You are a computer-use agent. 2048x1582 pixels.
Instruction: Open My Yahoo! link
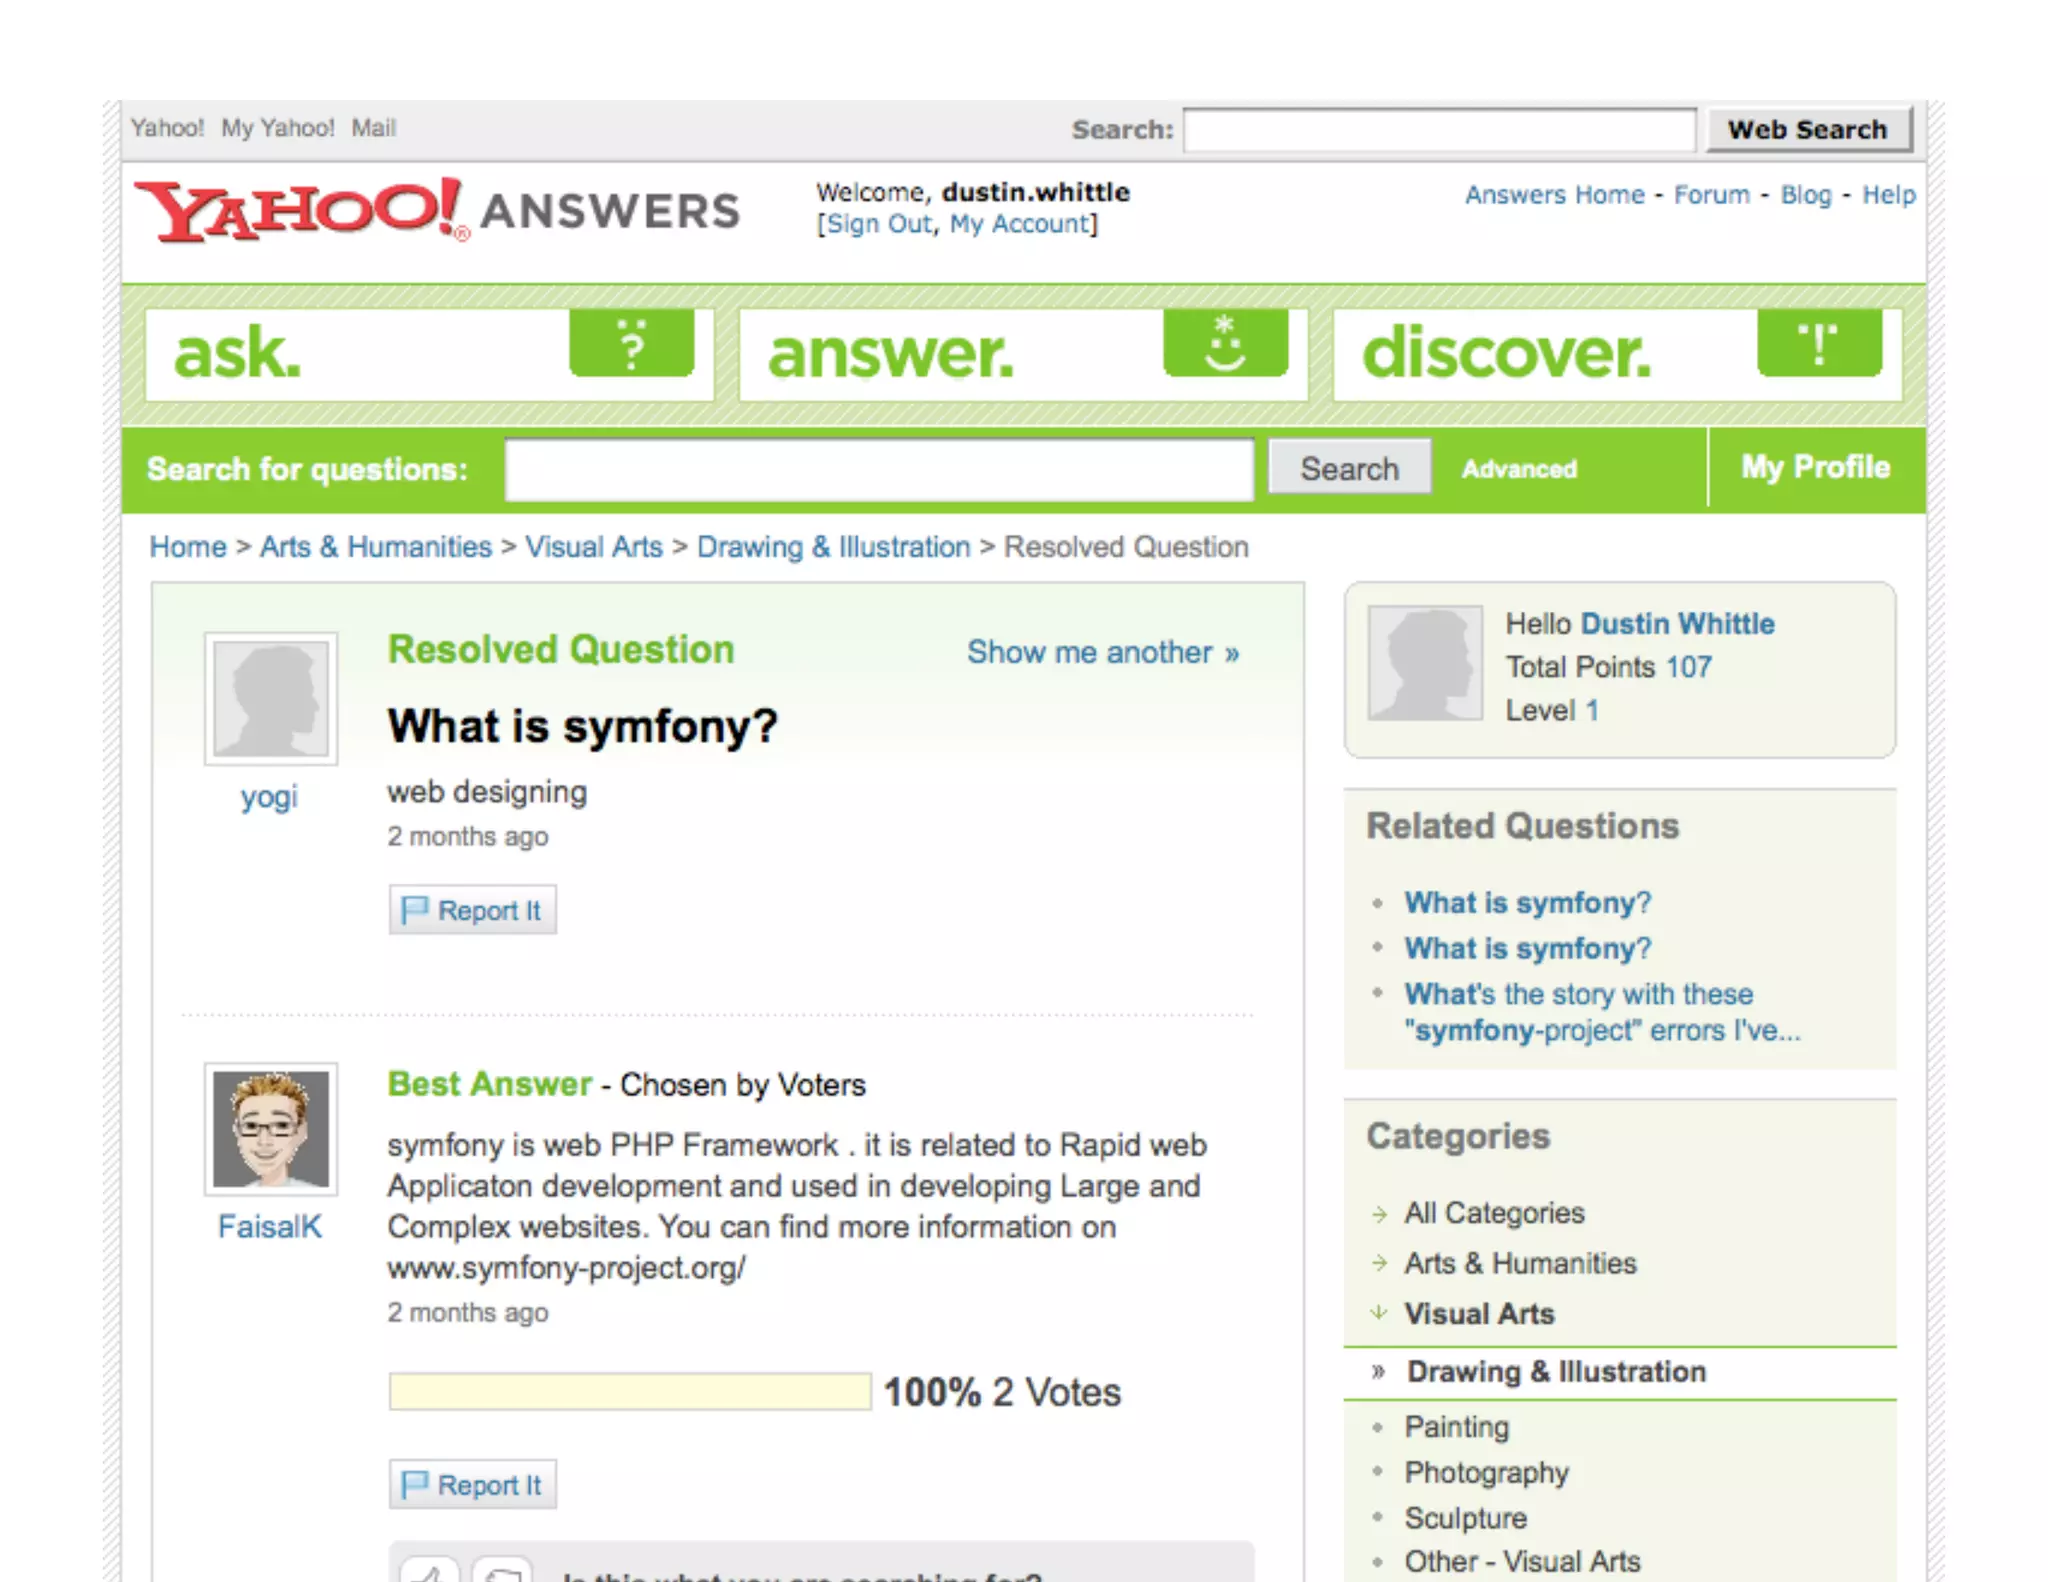(278, 128)
